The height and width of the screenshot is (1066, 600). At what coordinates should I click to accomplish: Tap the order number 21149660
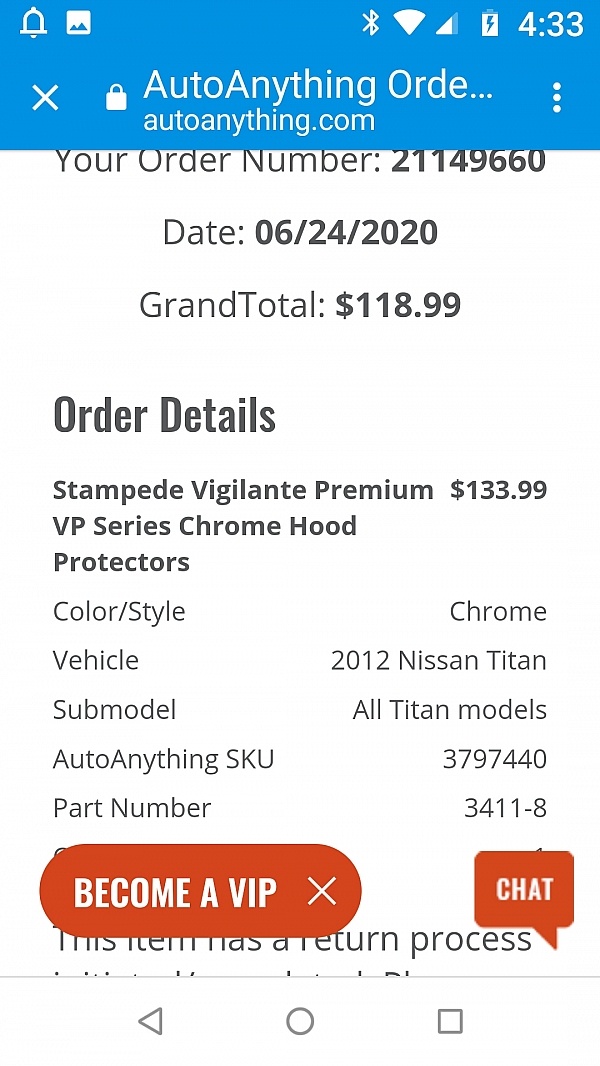pyautogui.click(x=468, y=160)
